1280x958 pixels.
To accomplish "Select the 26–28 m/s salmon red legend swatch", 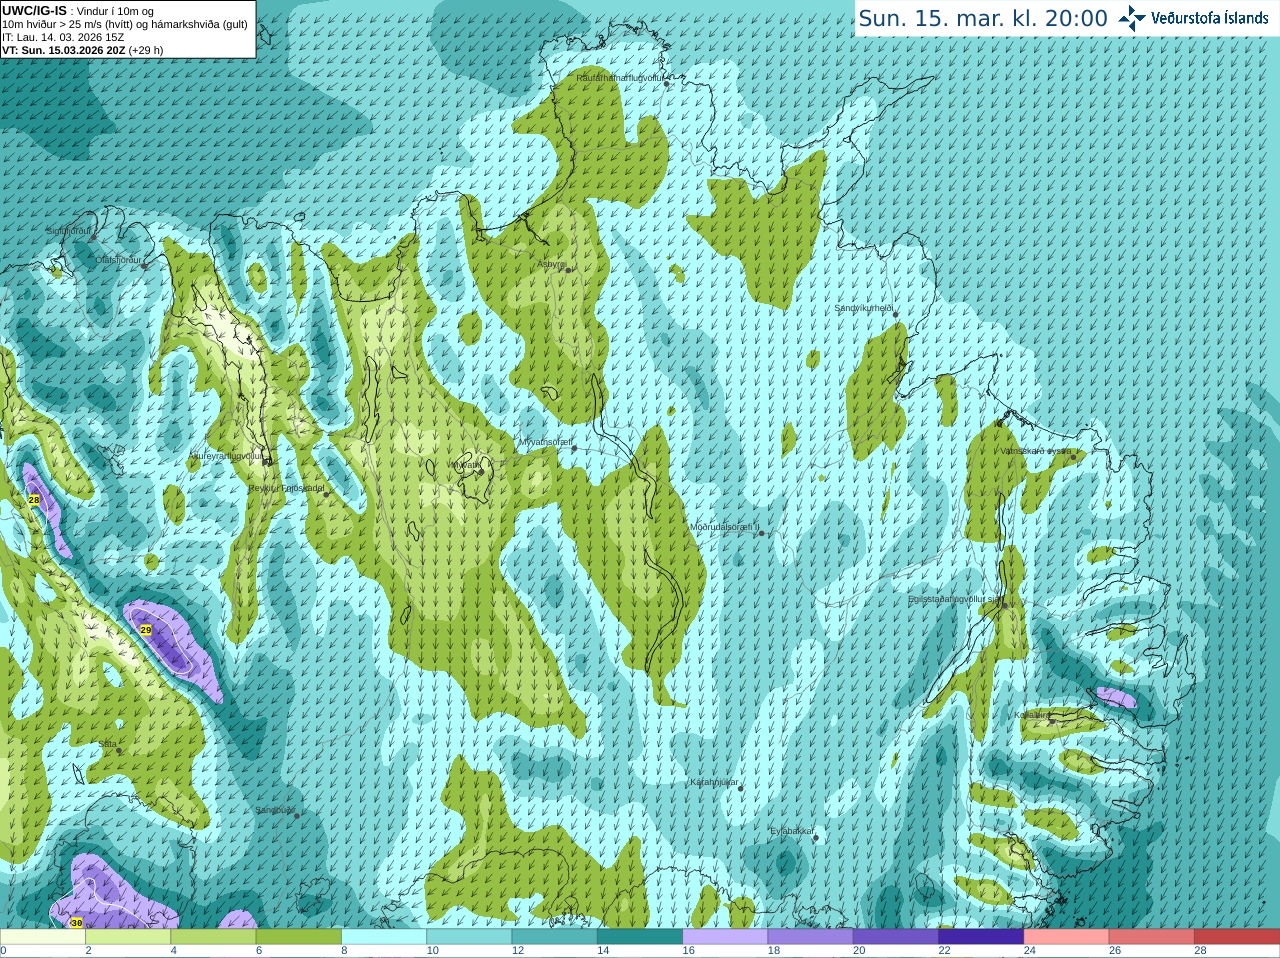I will 1152,937.
